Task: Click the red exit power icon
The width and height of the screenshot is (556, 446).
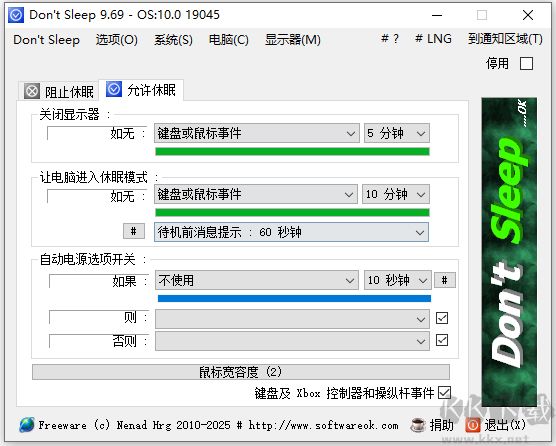Action: [x=473, y=425]
